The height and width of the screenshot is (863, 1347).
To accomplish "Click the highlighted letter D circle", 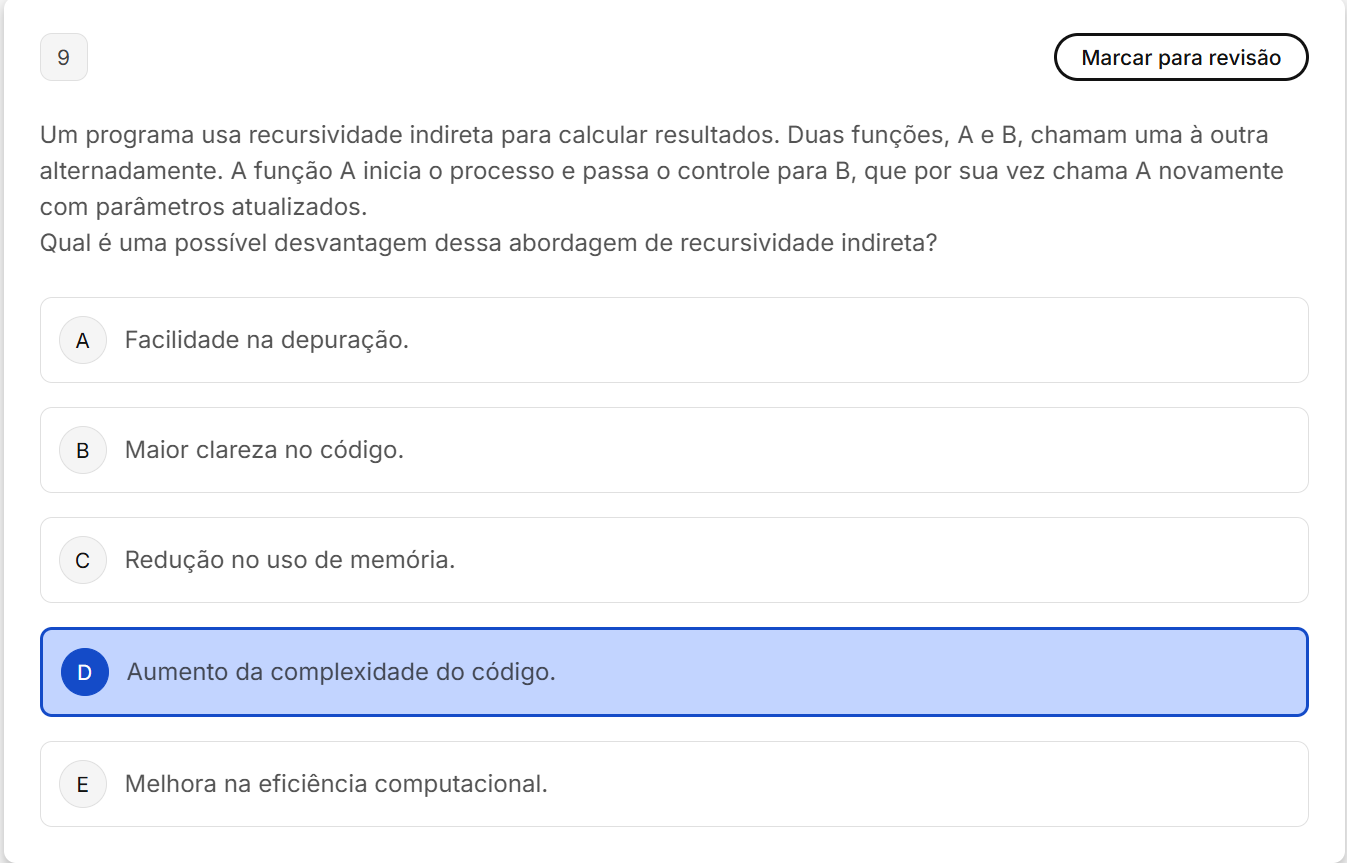I will tap(85, 672).
